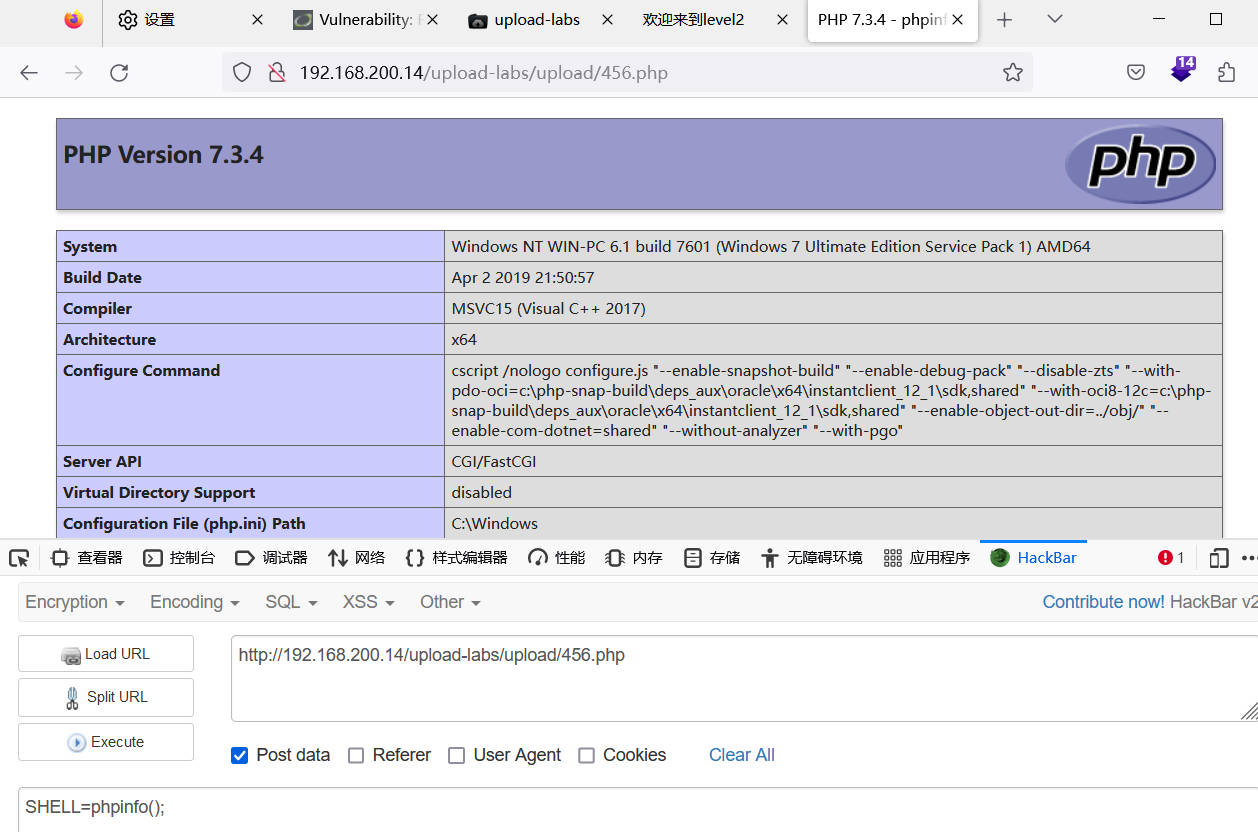Open the 查看器 inspector panel

(x=86, y=558)
